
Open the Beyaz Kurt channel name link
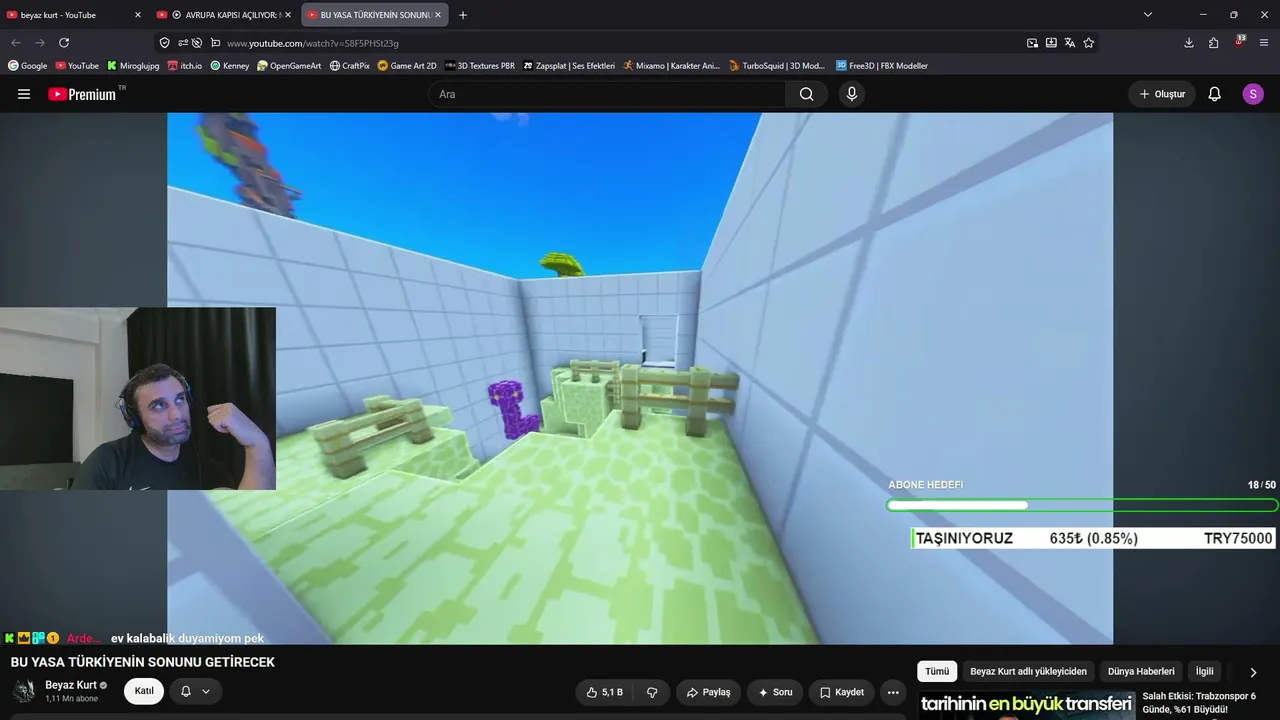click(x=71, y=685)
